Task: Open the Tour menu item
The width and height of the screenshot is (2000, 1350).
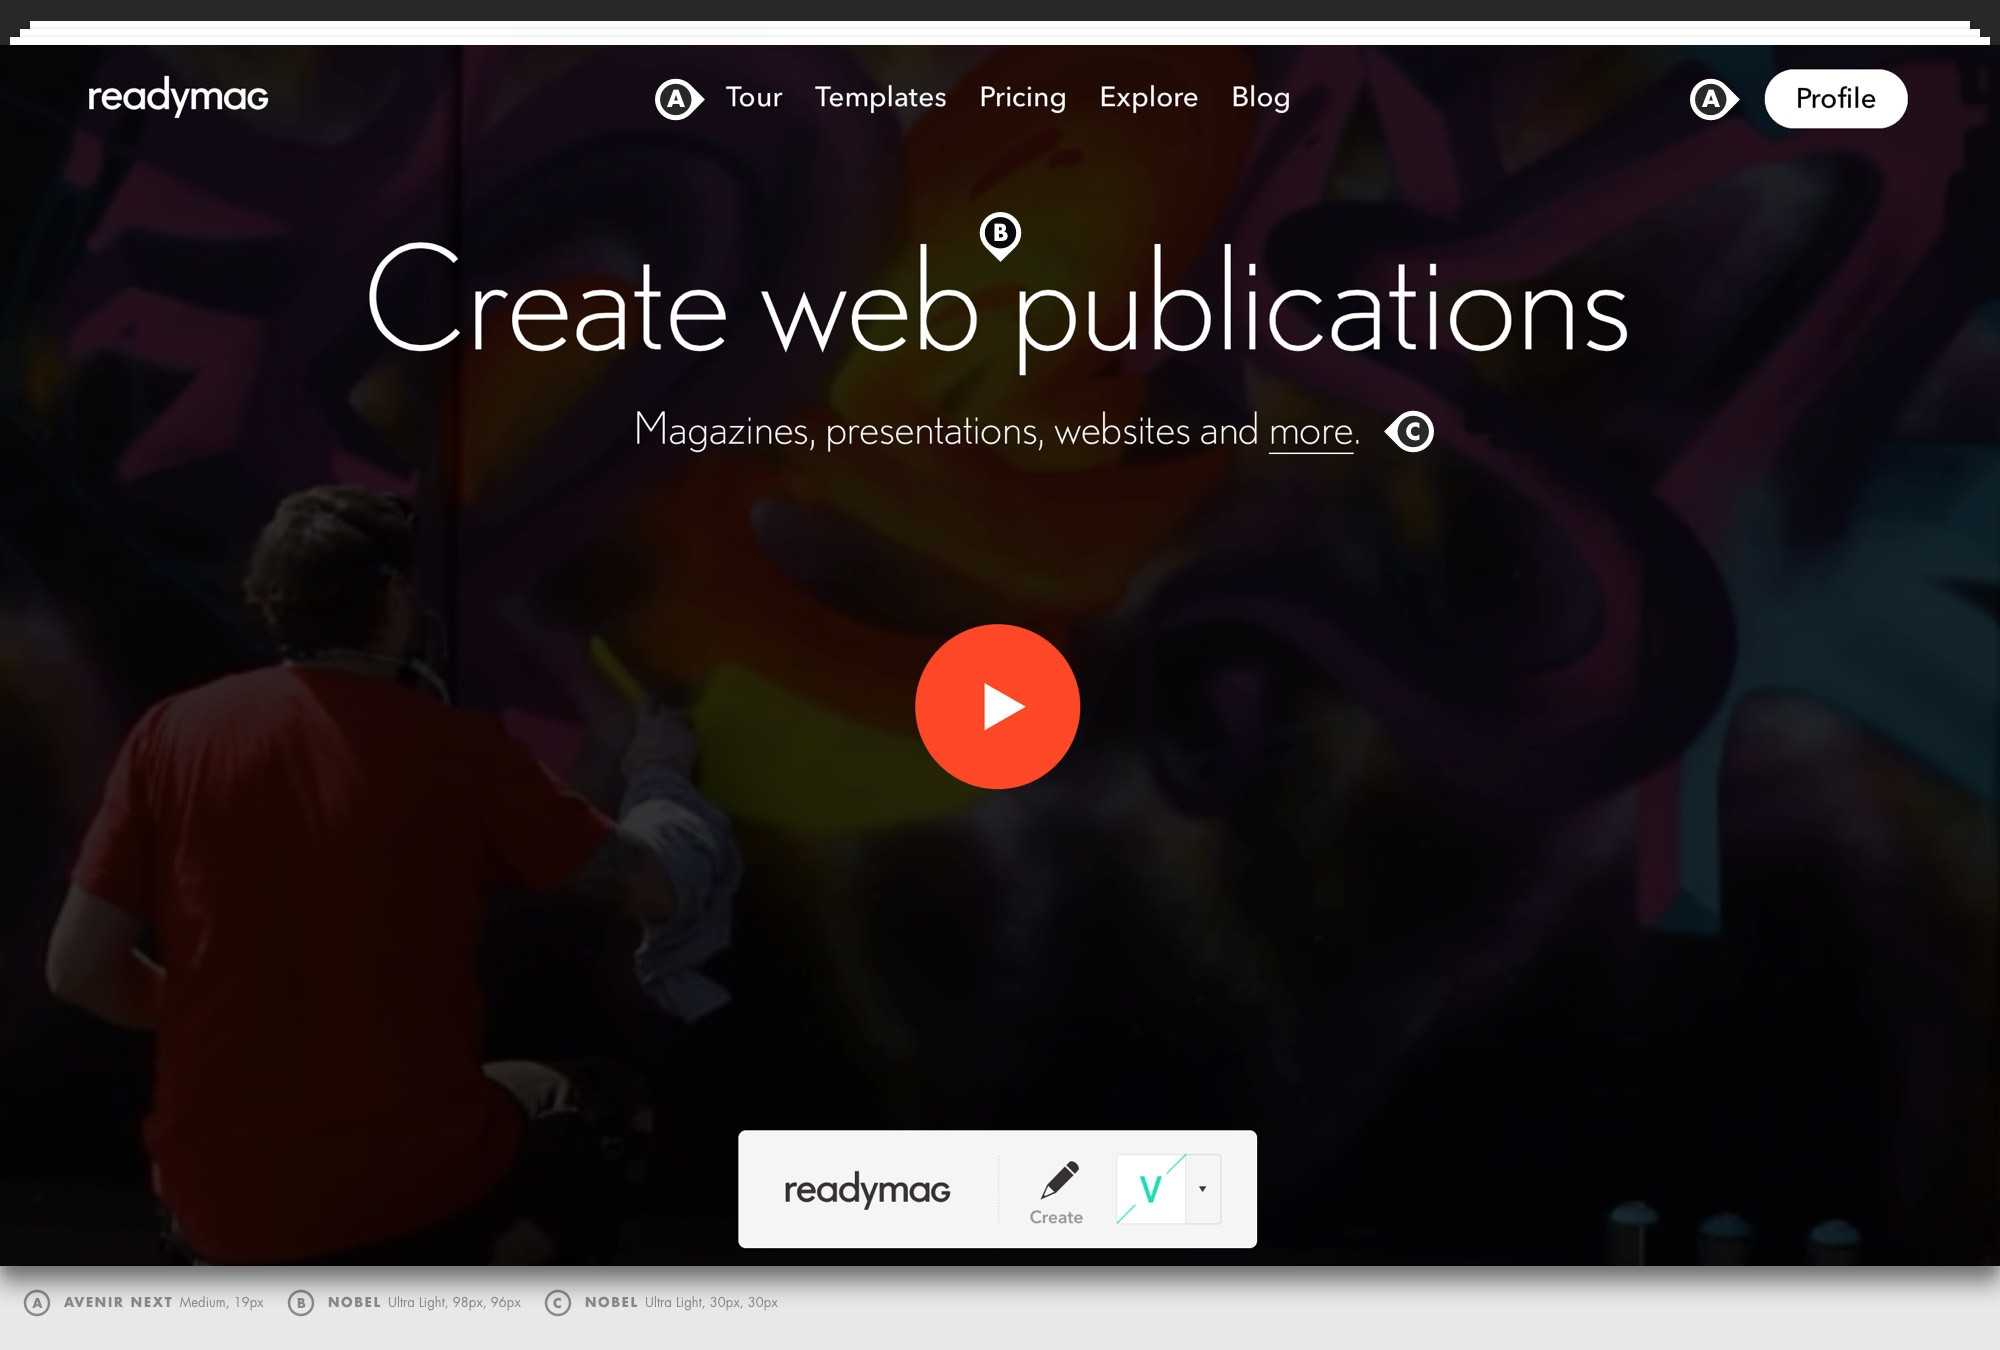Action: click(753, 97)
